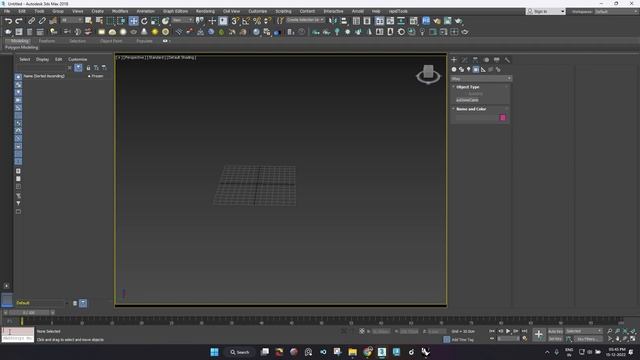Click the Undo arrow in the main toolbar
The image size is (640, 360).
click(8, 21)
